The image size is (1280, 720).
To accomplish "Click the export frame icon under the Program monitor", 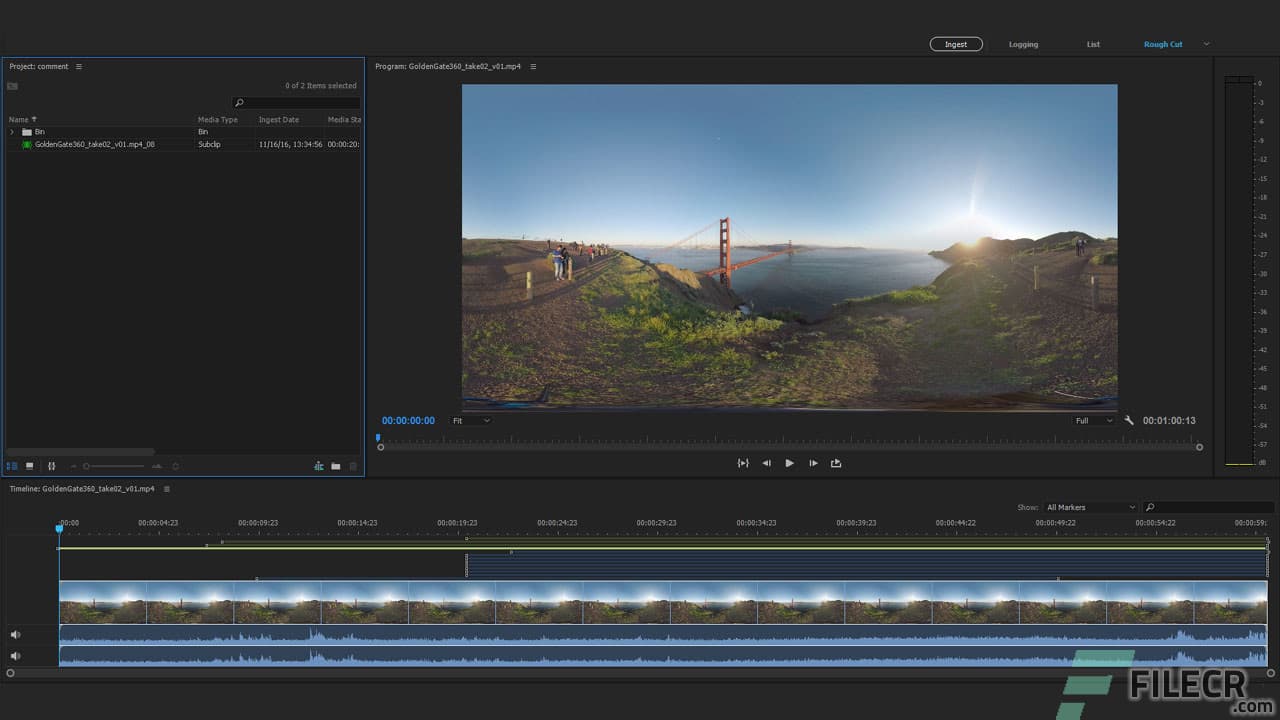I will click(x=835, y=463).
